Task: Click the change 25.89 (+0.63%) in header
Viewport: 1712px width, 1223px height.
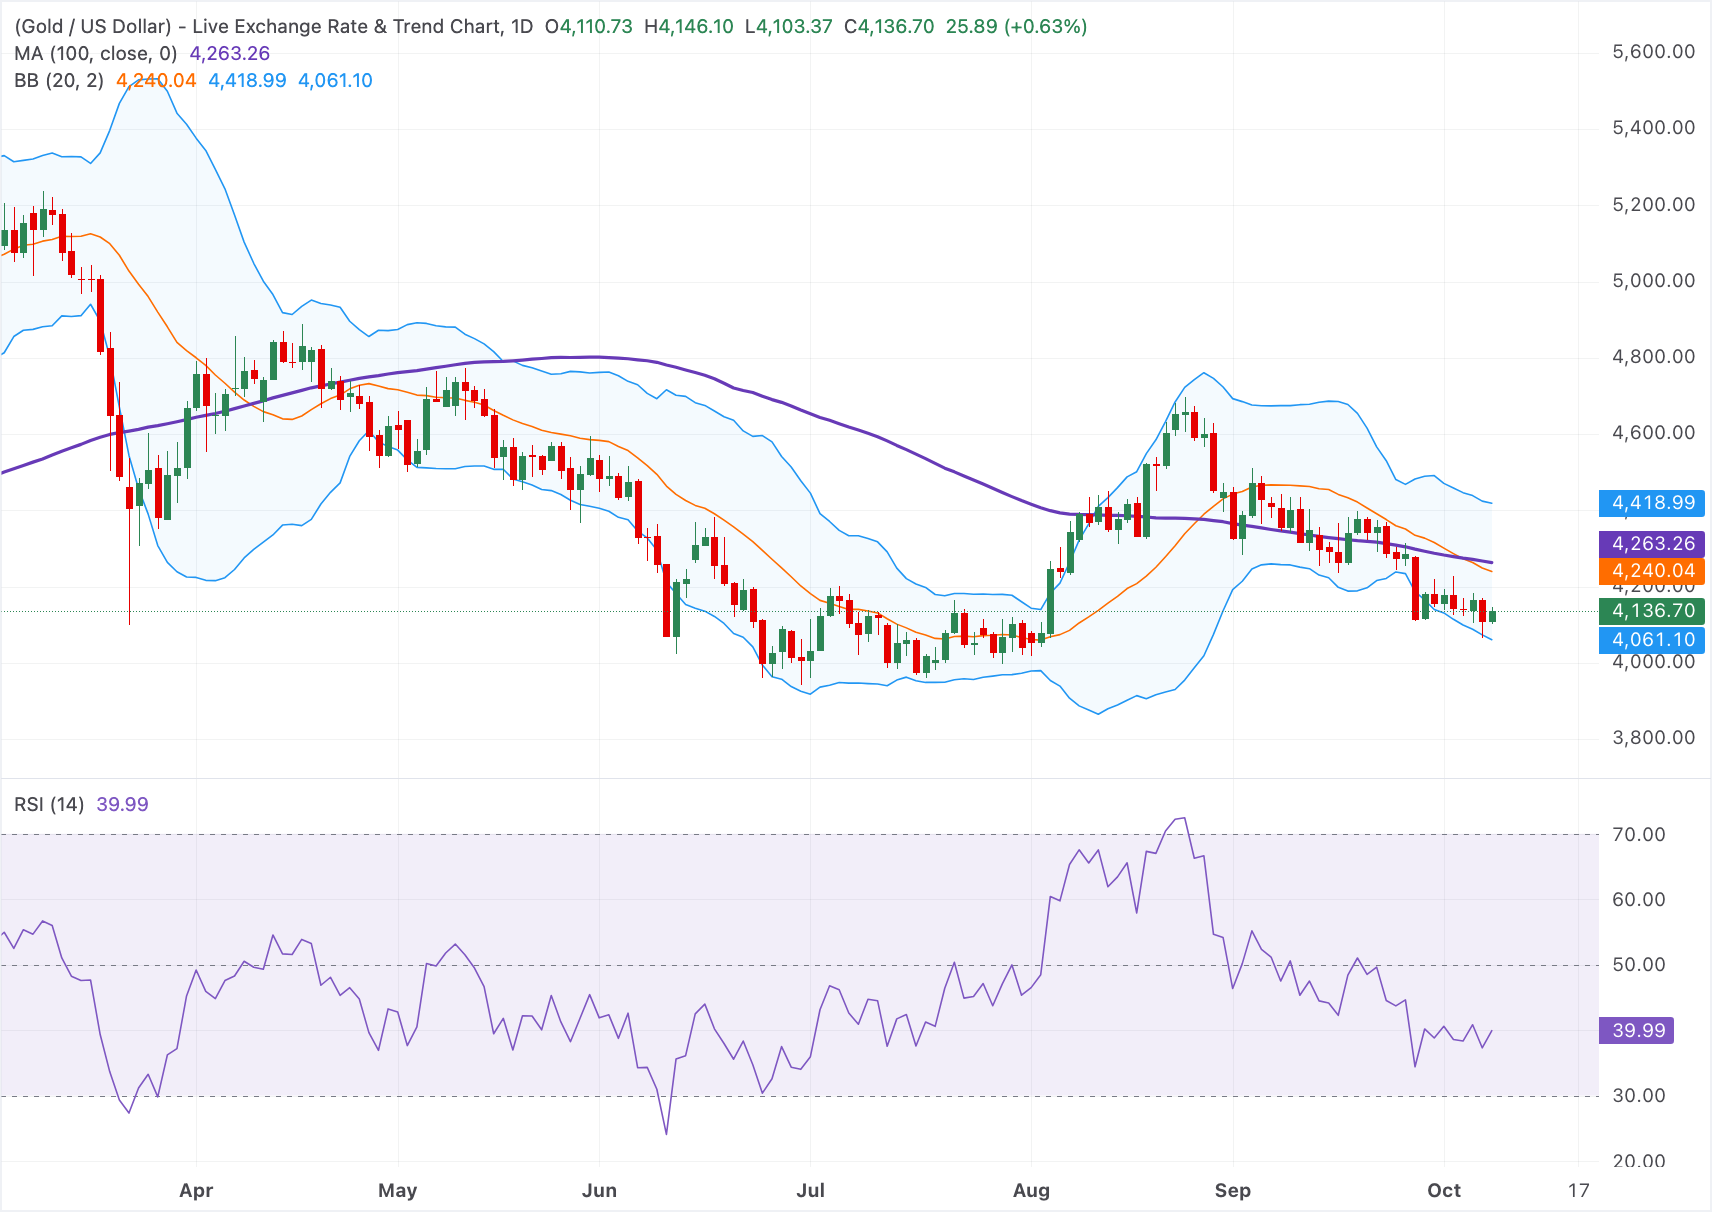Action: click(1016, 26)
